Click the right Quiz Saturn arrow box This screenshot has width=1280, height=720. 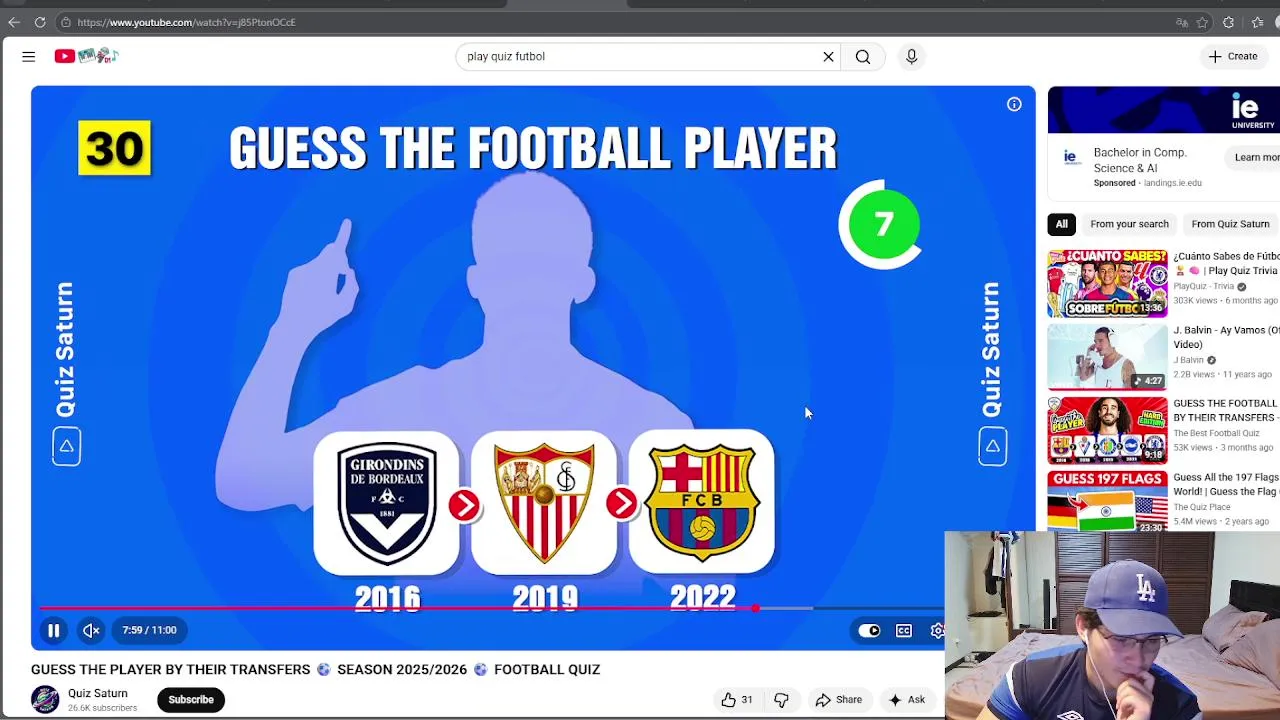(992, 446)
